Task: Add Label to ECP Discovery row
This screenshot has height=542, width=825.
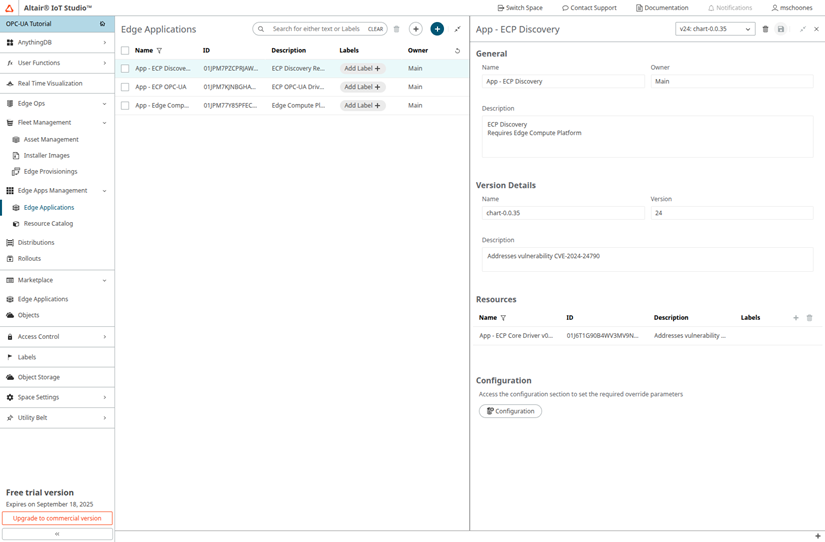Action: tap(362, 68)
